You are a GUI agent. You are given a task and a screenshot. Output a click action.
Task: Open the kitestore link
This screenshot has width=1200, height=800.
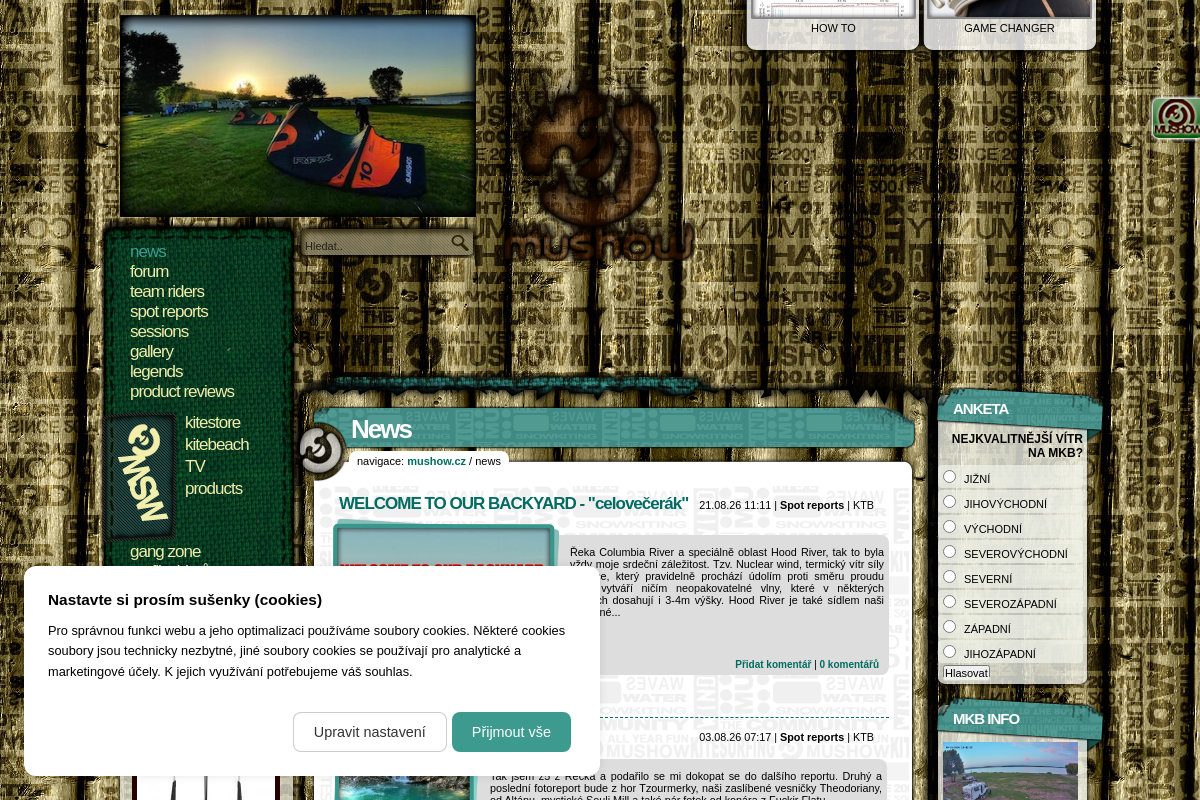pyautogui.click(x=213, y=423)
